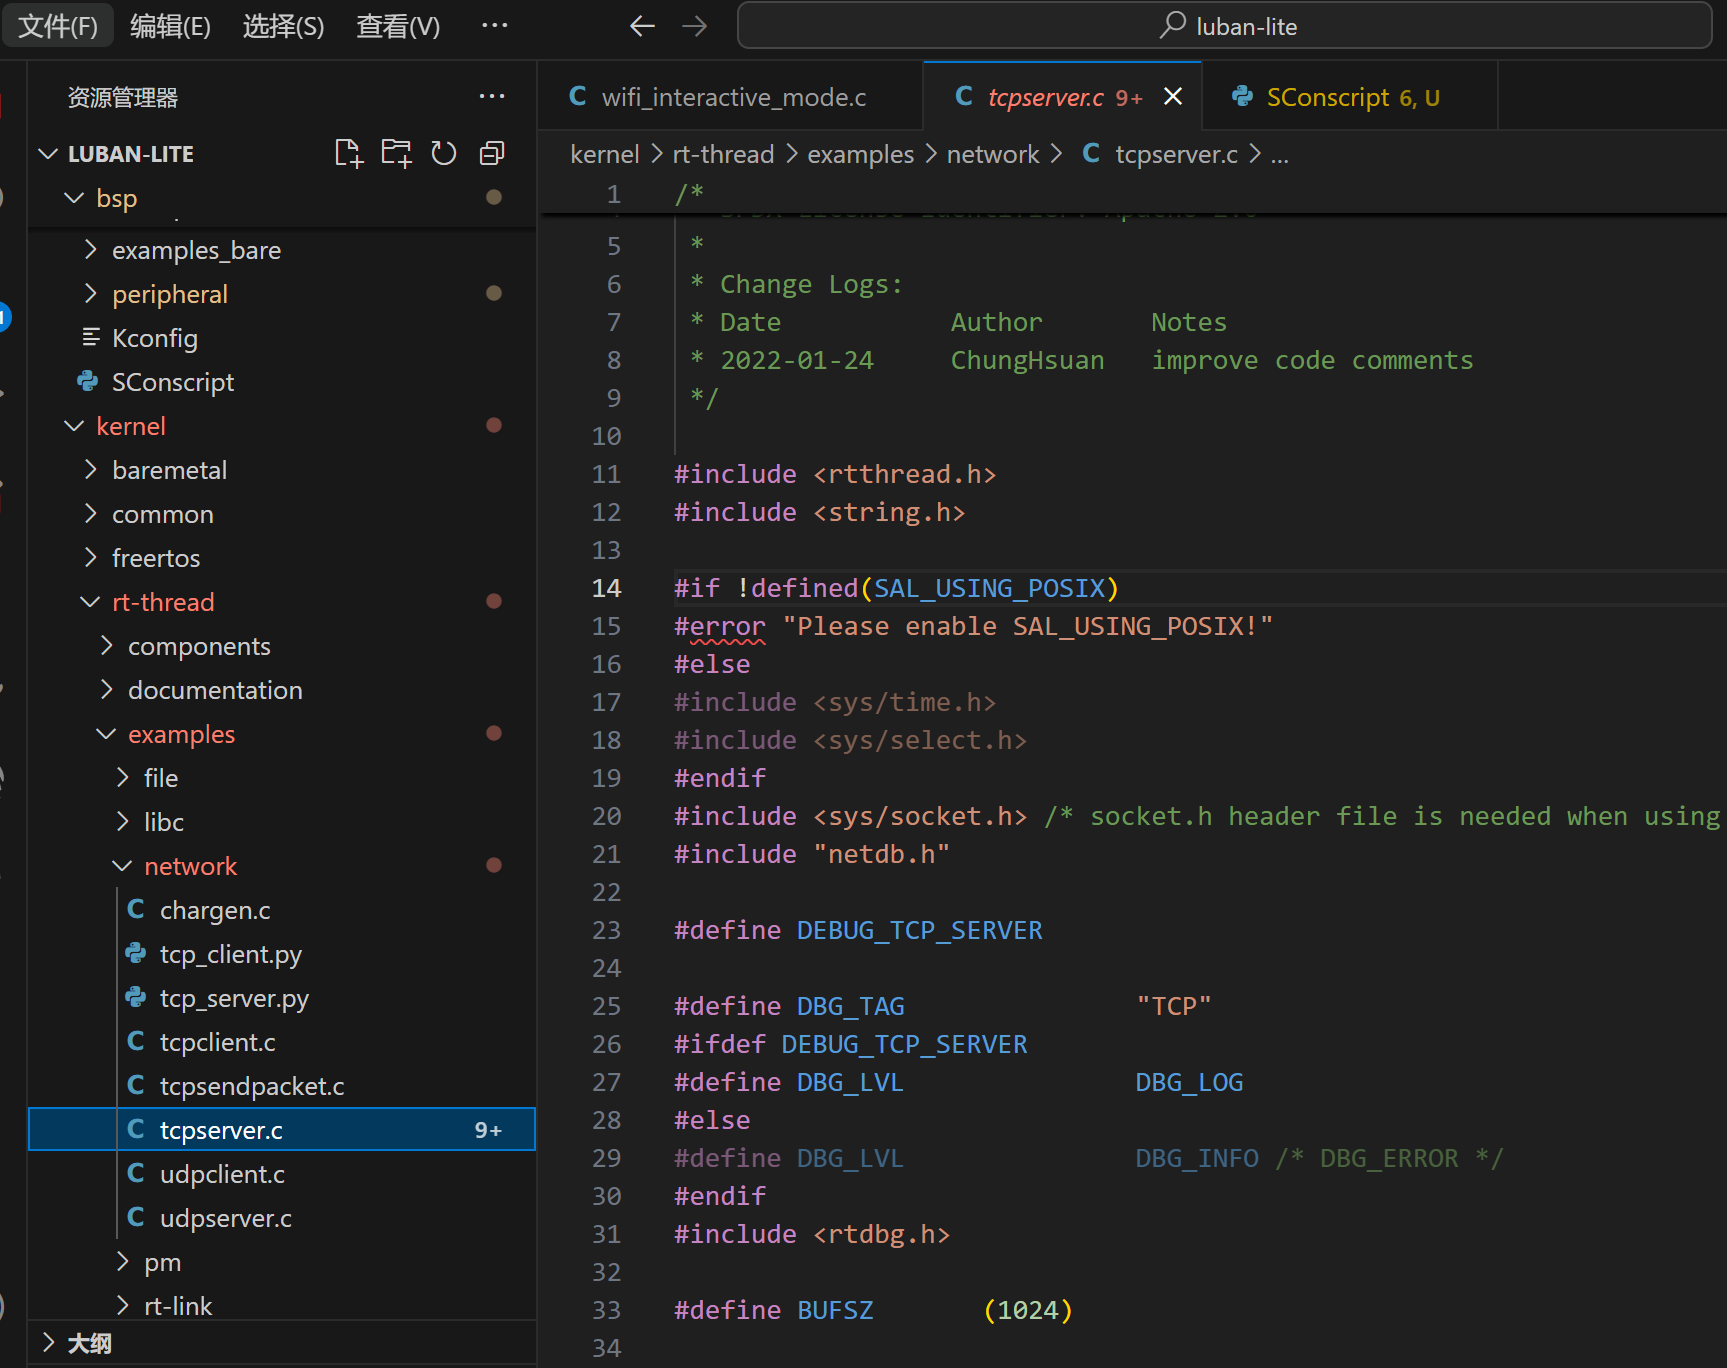
Task: Switch to wifi_interactive_mode.c tab
Action: point(732,97)
